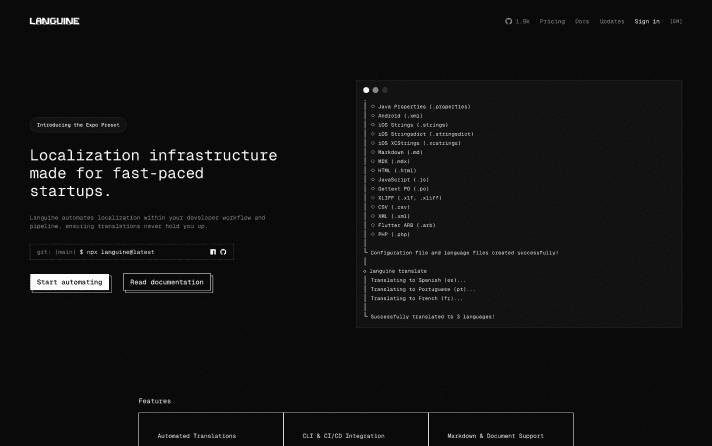The image size is (712, 446).
Task: Click the Localization infrastructure headline
Action: pos(153,173)
